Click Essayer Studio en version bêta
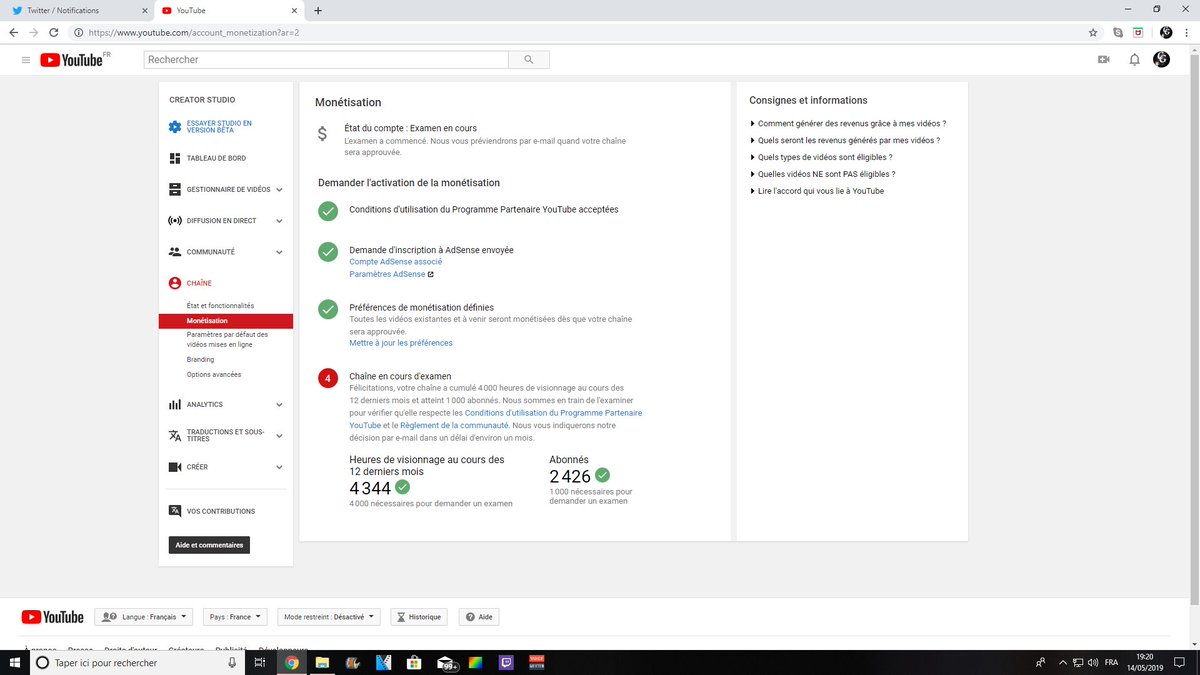Screen dimensions: 1200x675 pos(219,127)
